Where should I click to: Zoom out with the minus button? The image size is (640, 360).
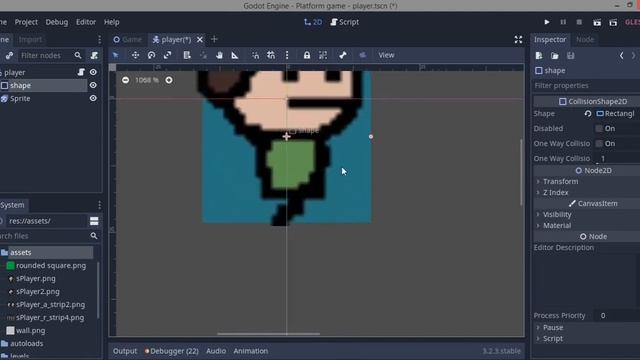(125, 80)
